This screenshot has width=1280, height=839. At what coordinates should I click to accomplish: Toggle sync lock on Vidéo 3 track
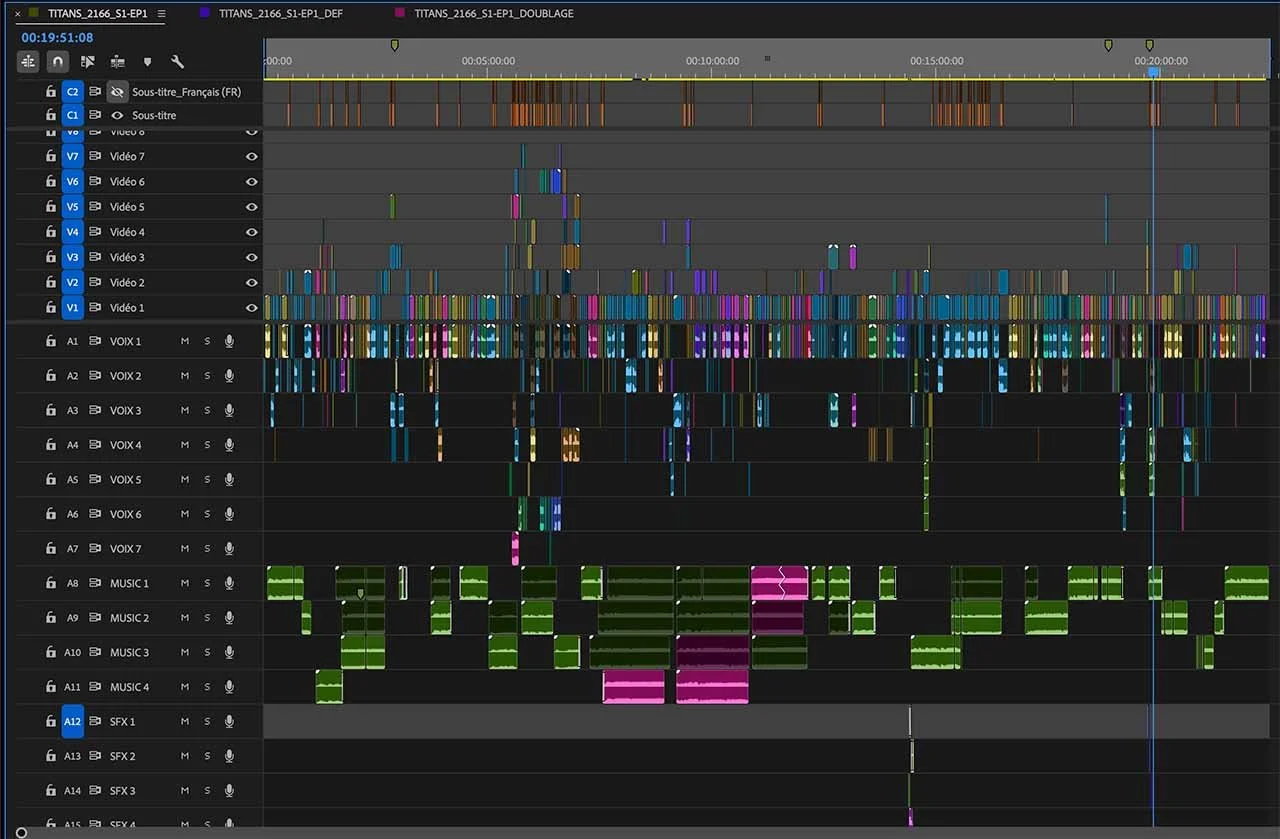(96, 257)
